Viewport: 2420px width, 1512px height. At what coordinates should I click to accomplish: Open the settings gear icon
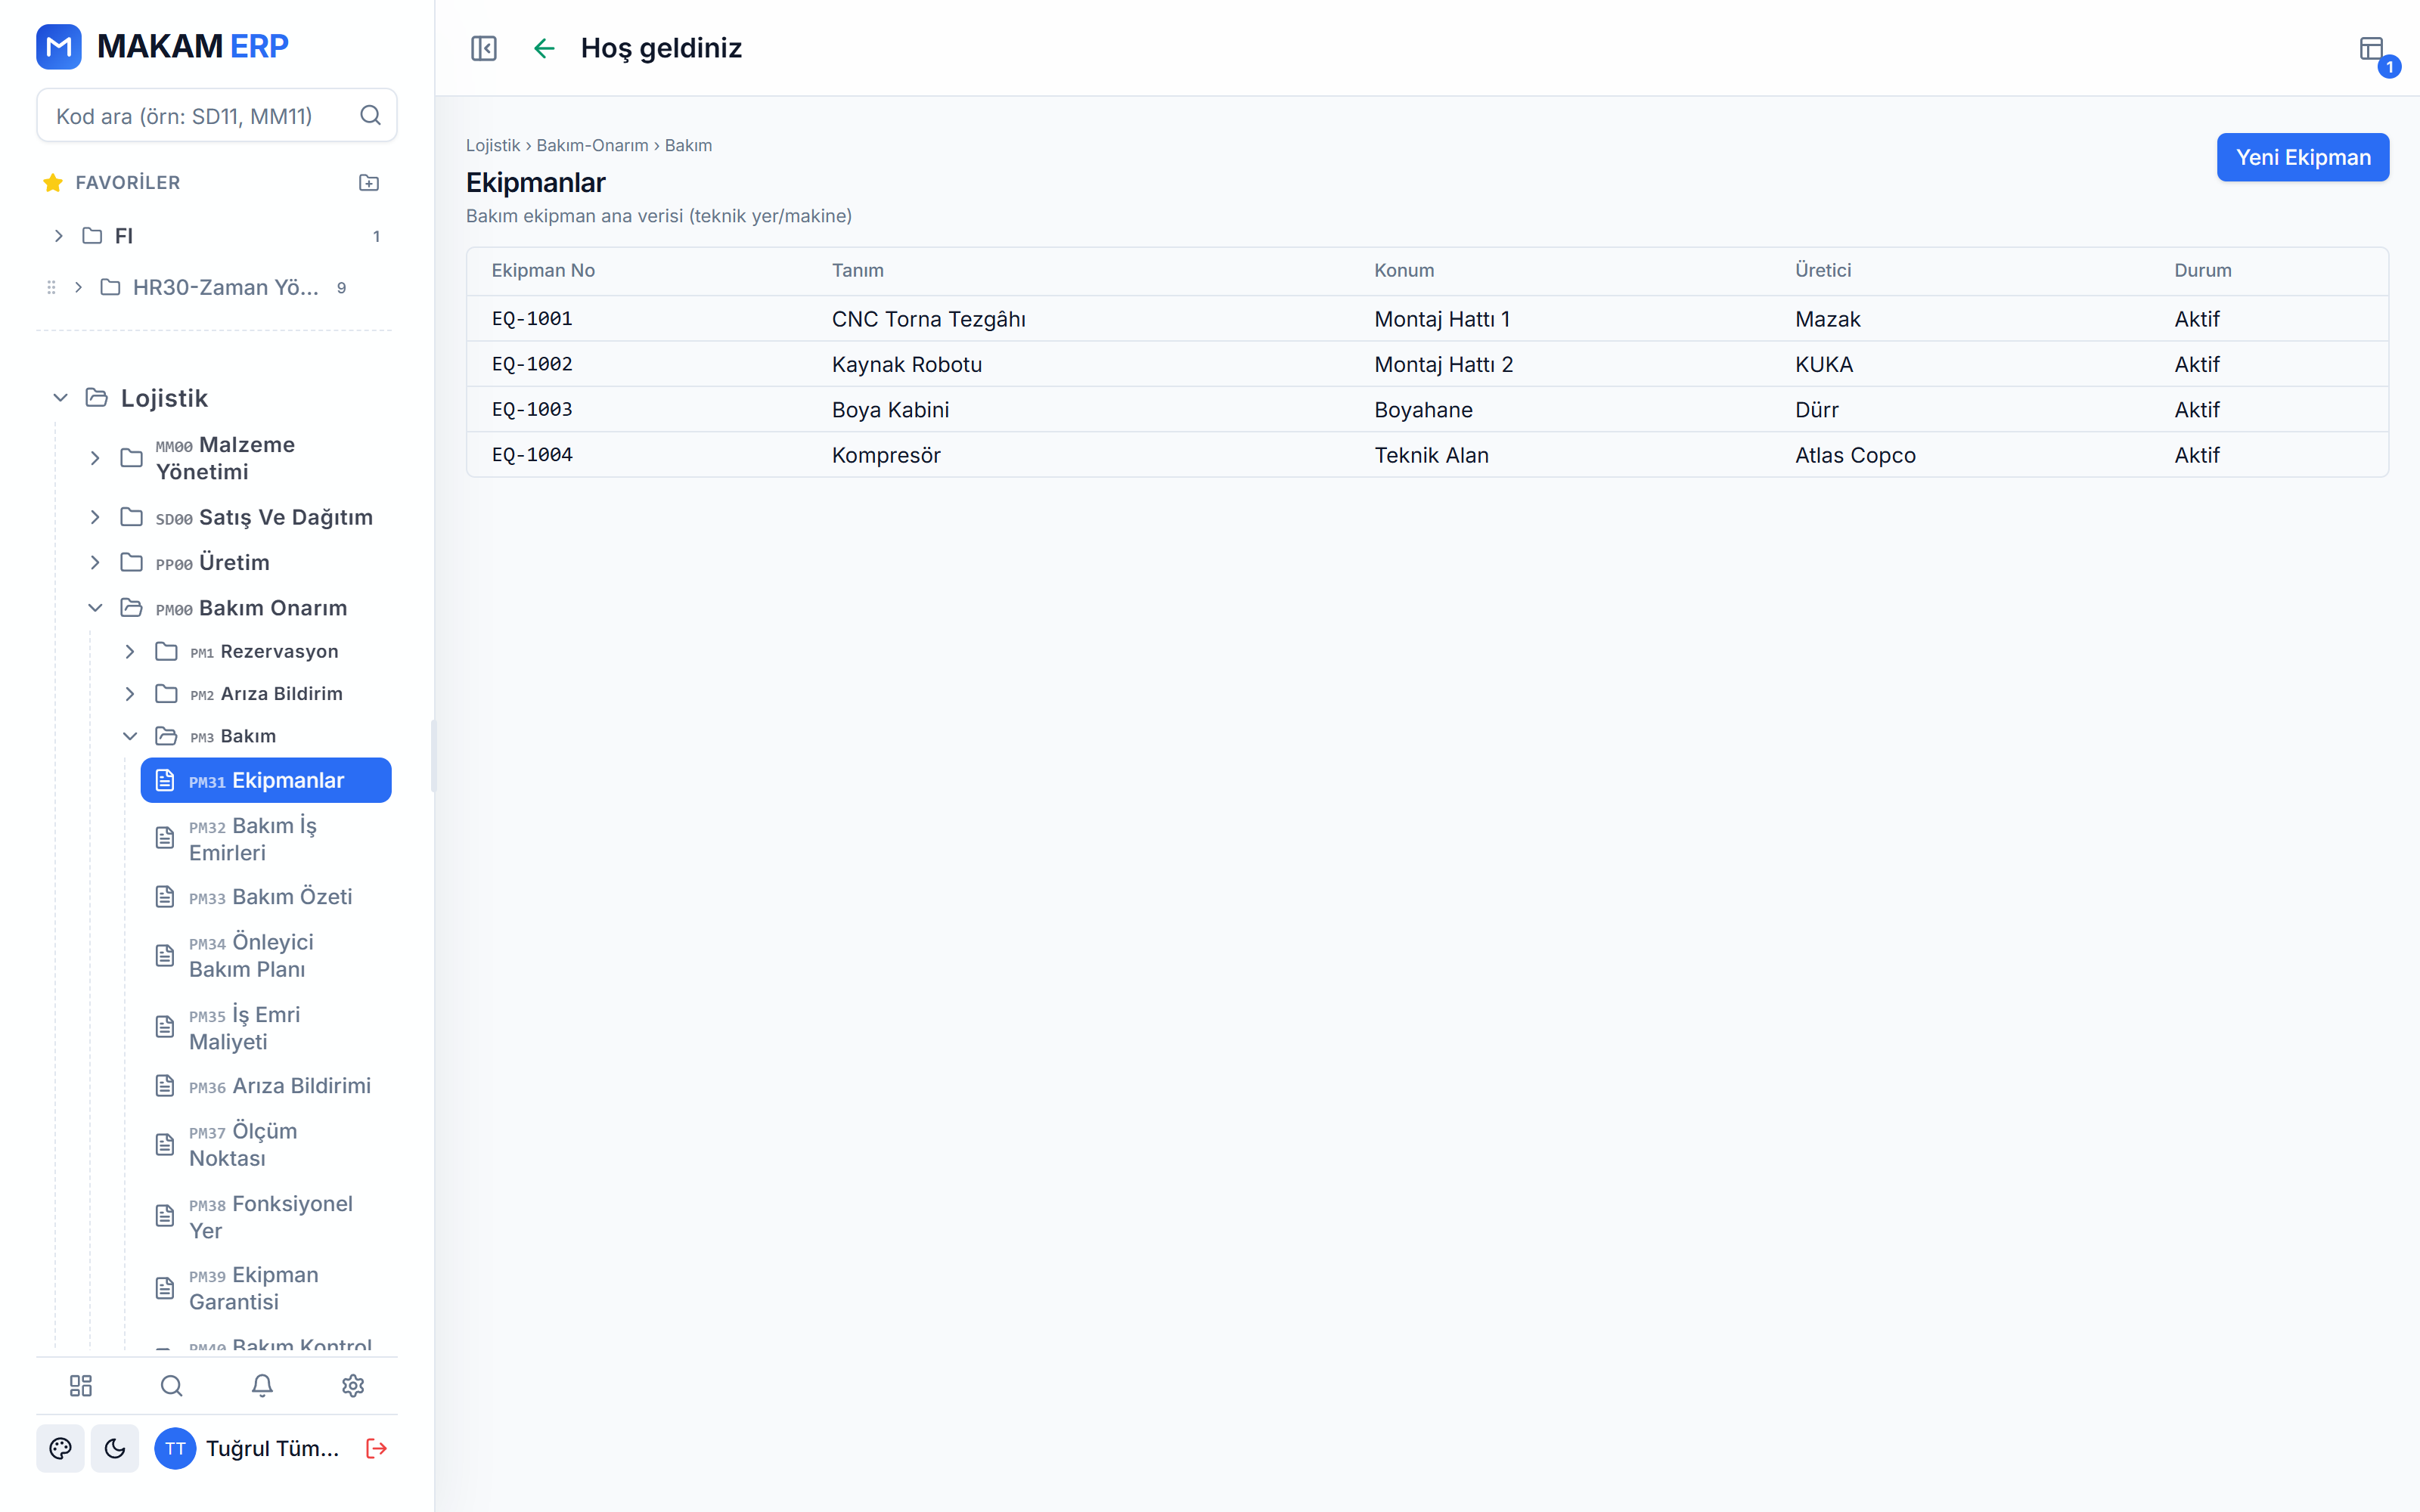click(x=353, y=1385)
